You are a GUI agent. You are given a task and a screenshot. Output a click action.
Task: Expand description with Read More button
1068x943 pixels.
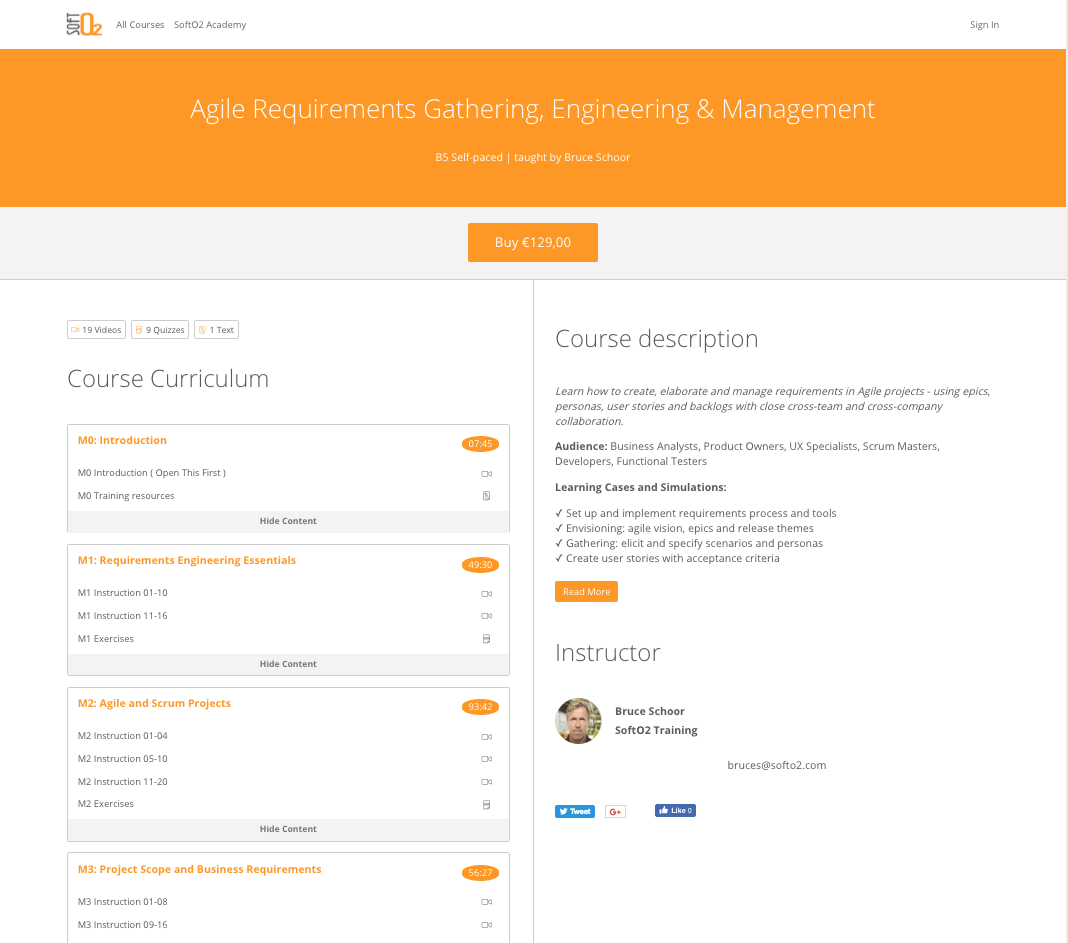[586, 591]
